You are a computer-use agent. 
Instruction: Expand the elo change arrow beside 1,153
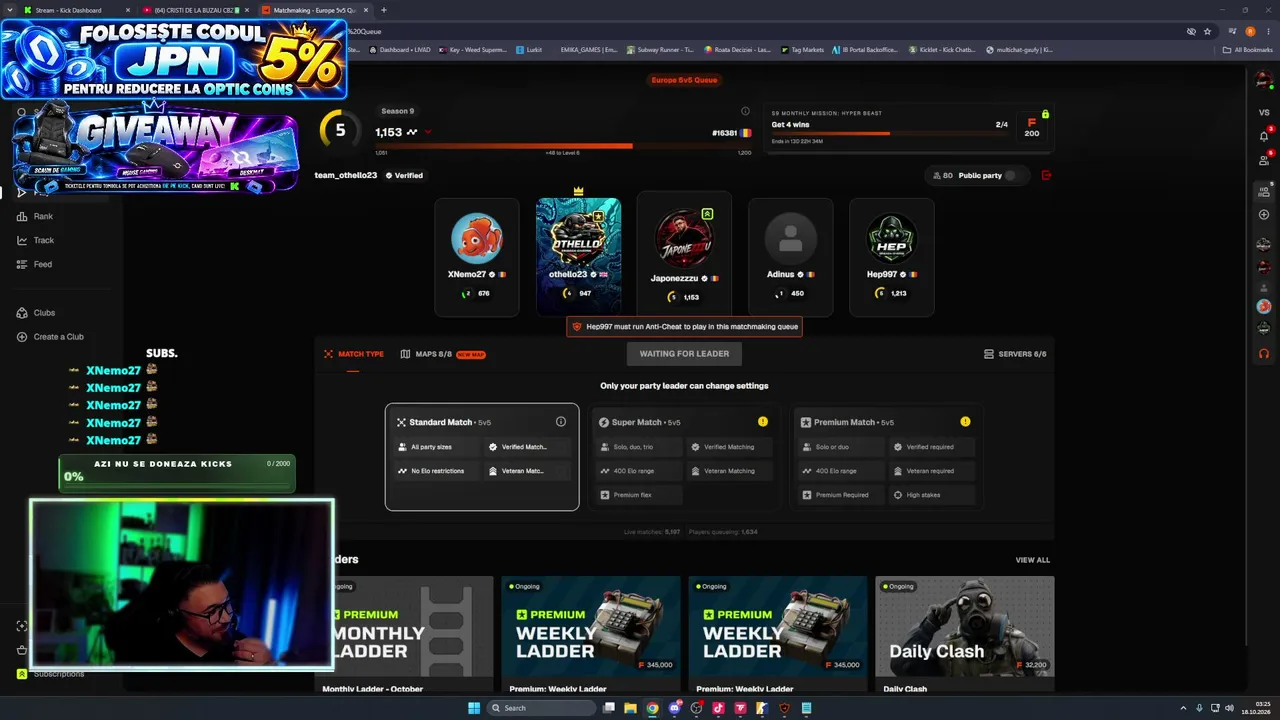click(x=428, y=132)
